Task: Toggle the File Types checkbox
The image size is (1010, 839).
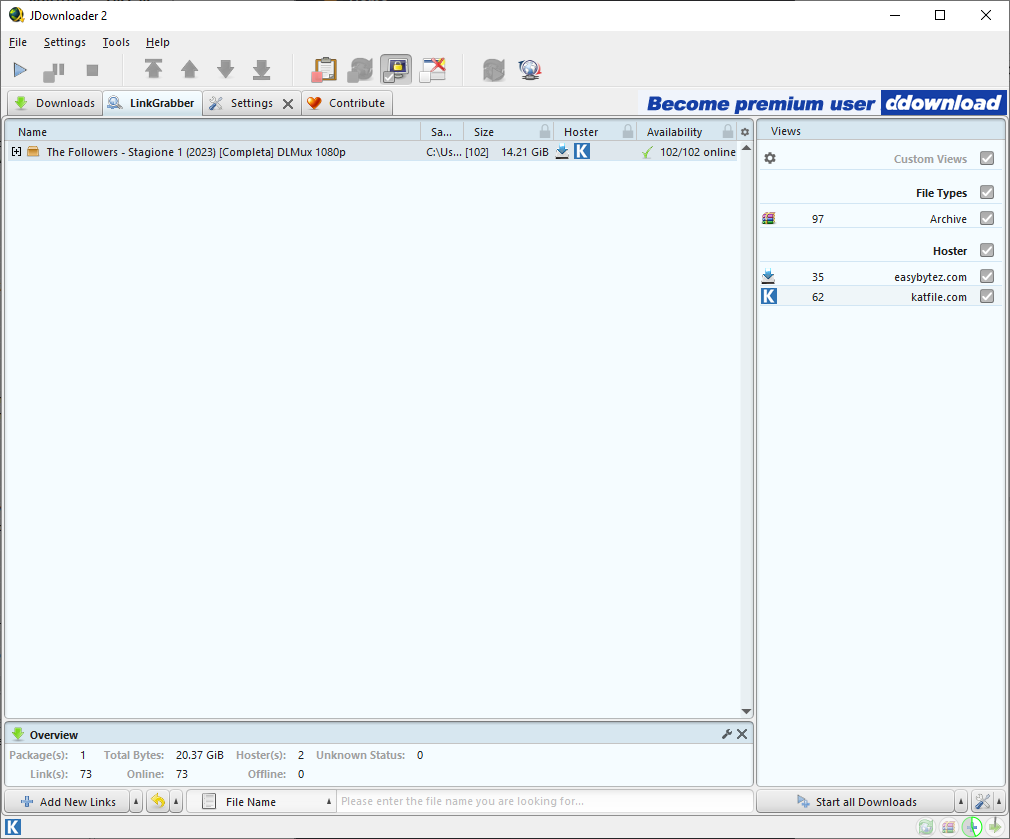Action: 987,192
